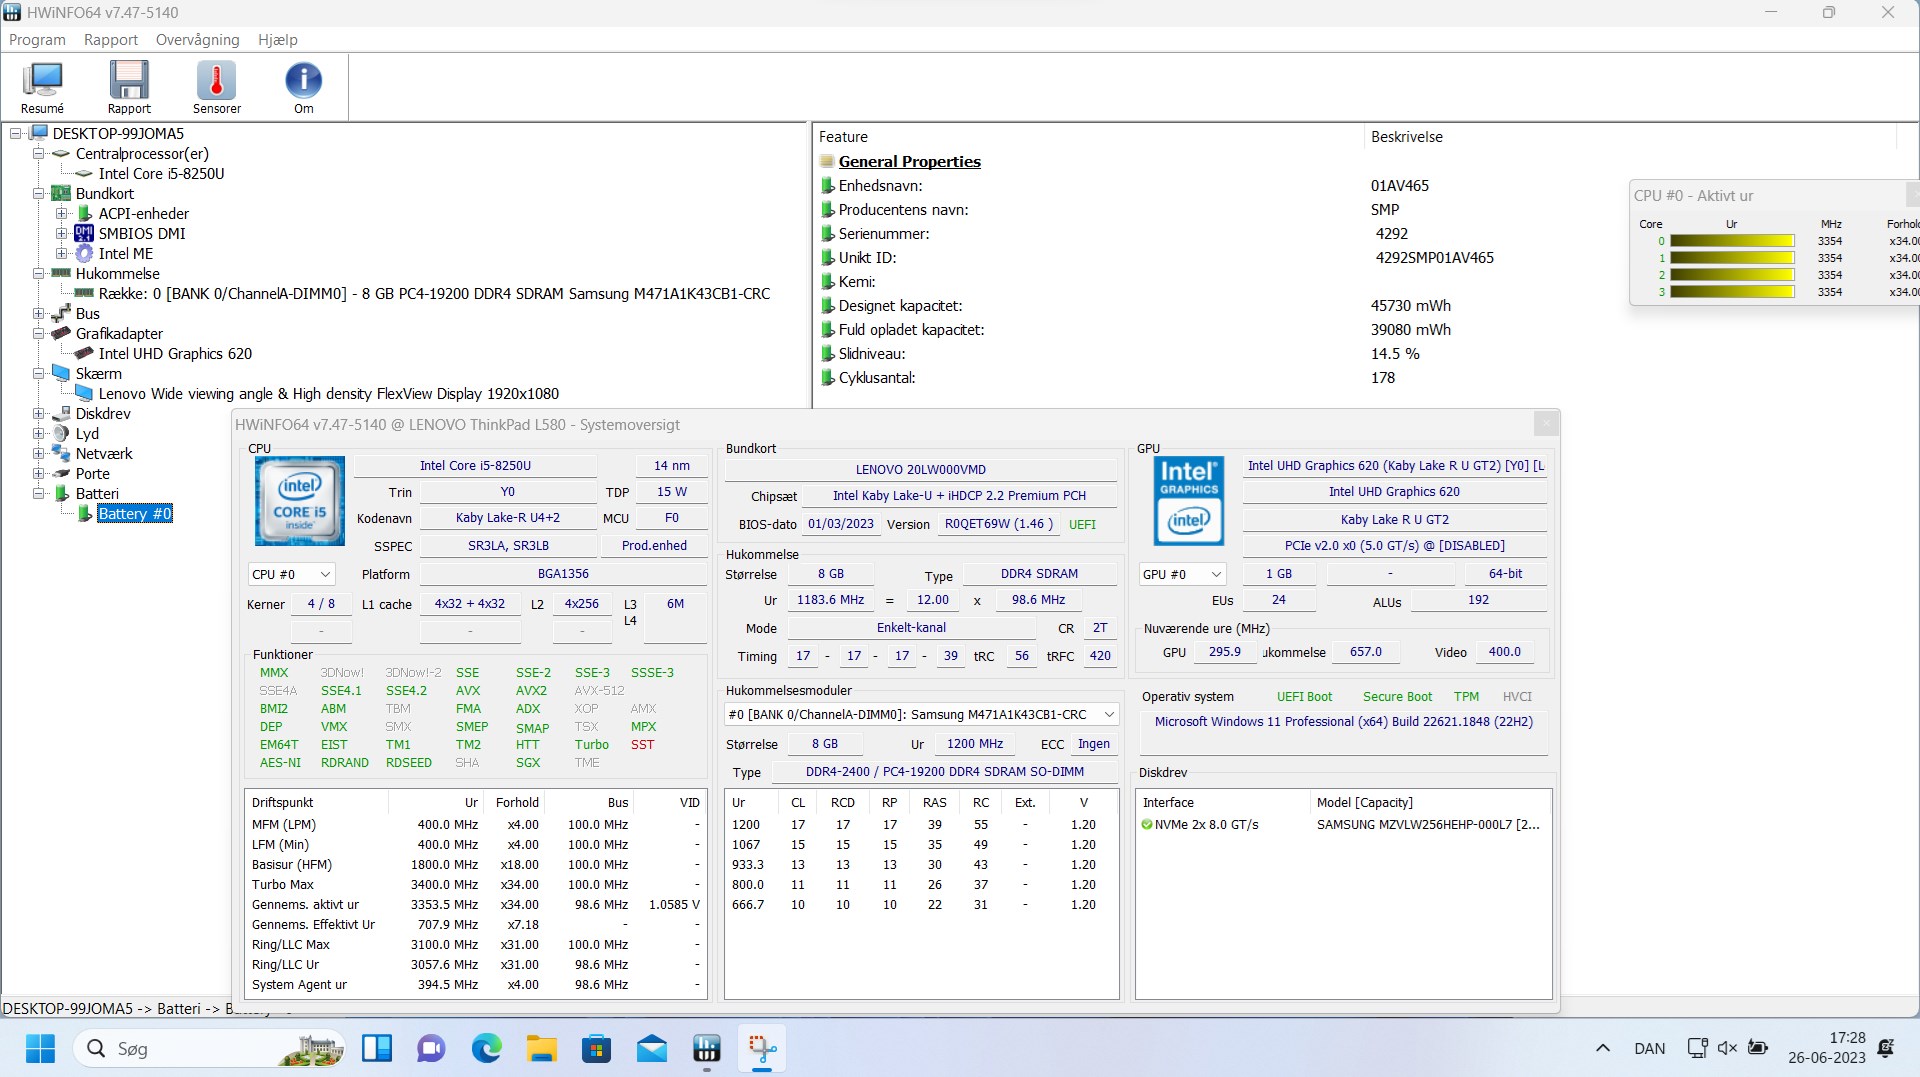Open the Program menu

(x=37, y=39)
